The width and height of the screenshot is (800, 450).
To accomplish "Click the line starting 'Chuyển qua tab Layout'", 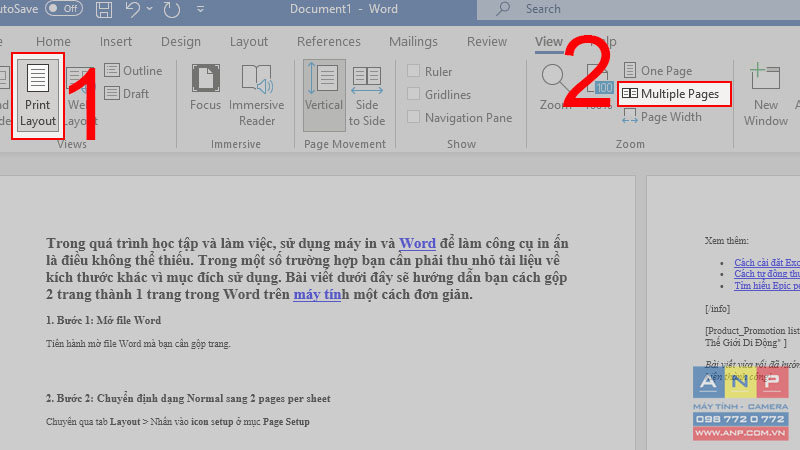I will pyautogui.click(x=178, y=422).
